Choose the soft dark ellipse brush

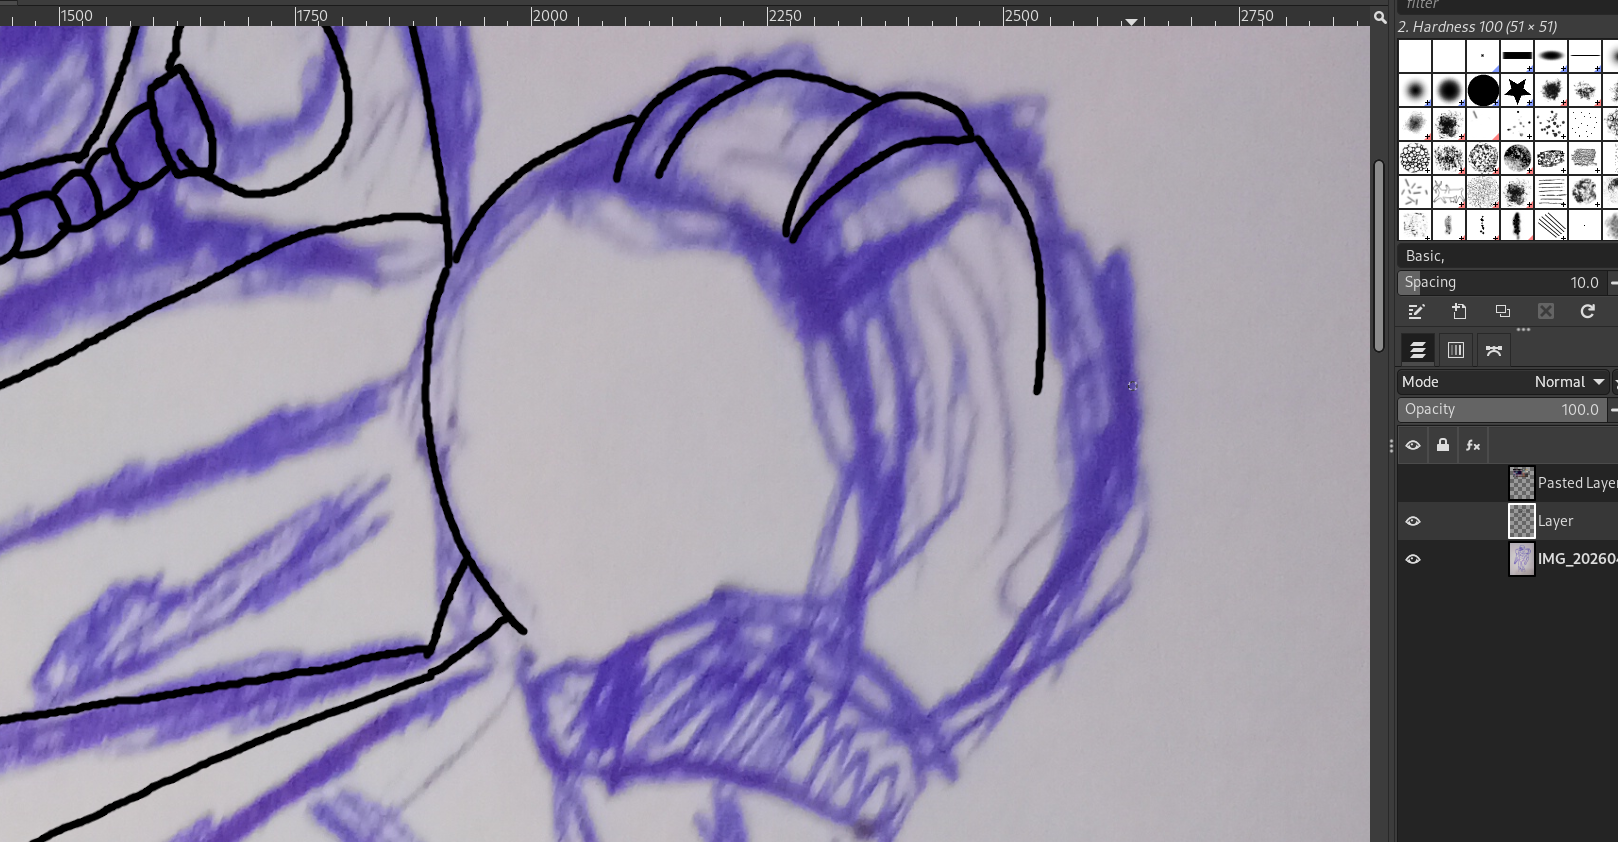[1551, 56]
